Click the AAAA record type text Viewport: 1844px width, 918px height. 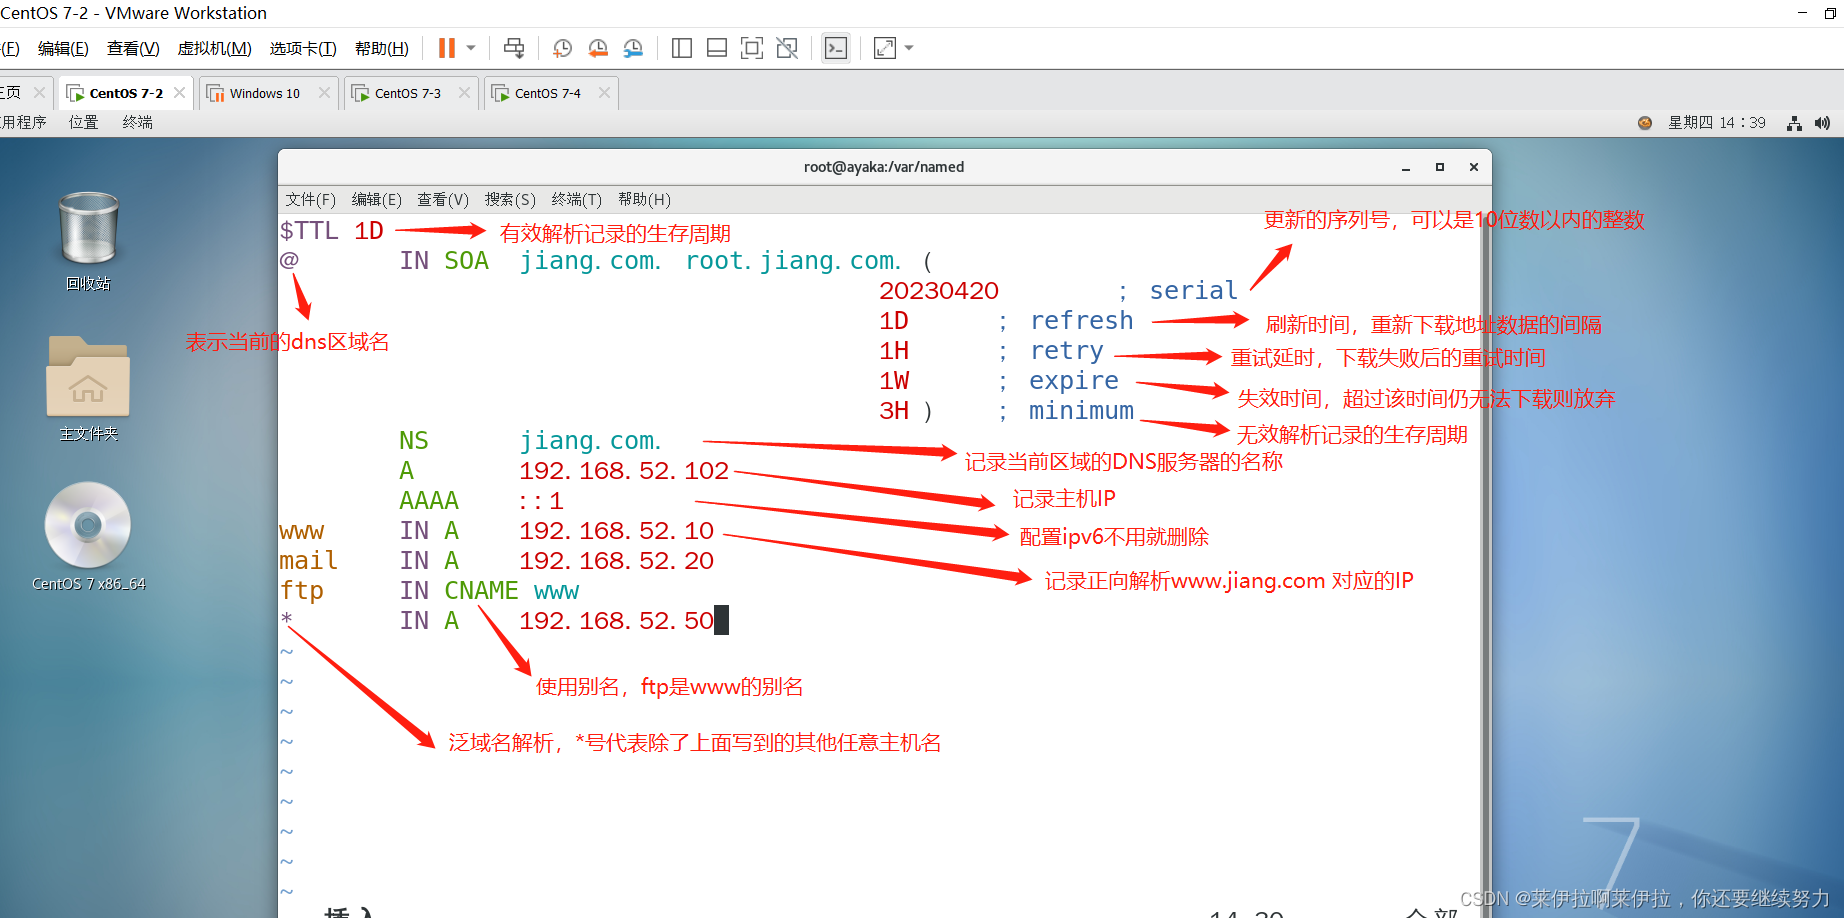pos(429,501)
